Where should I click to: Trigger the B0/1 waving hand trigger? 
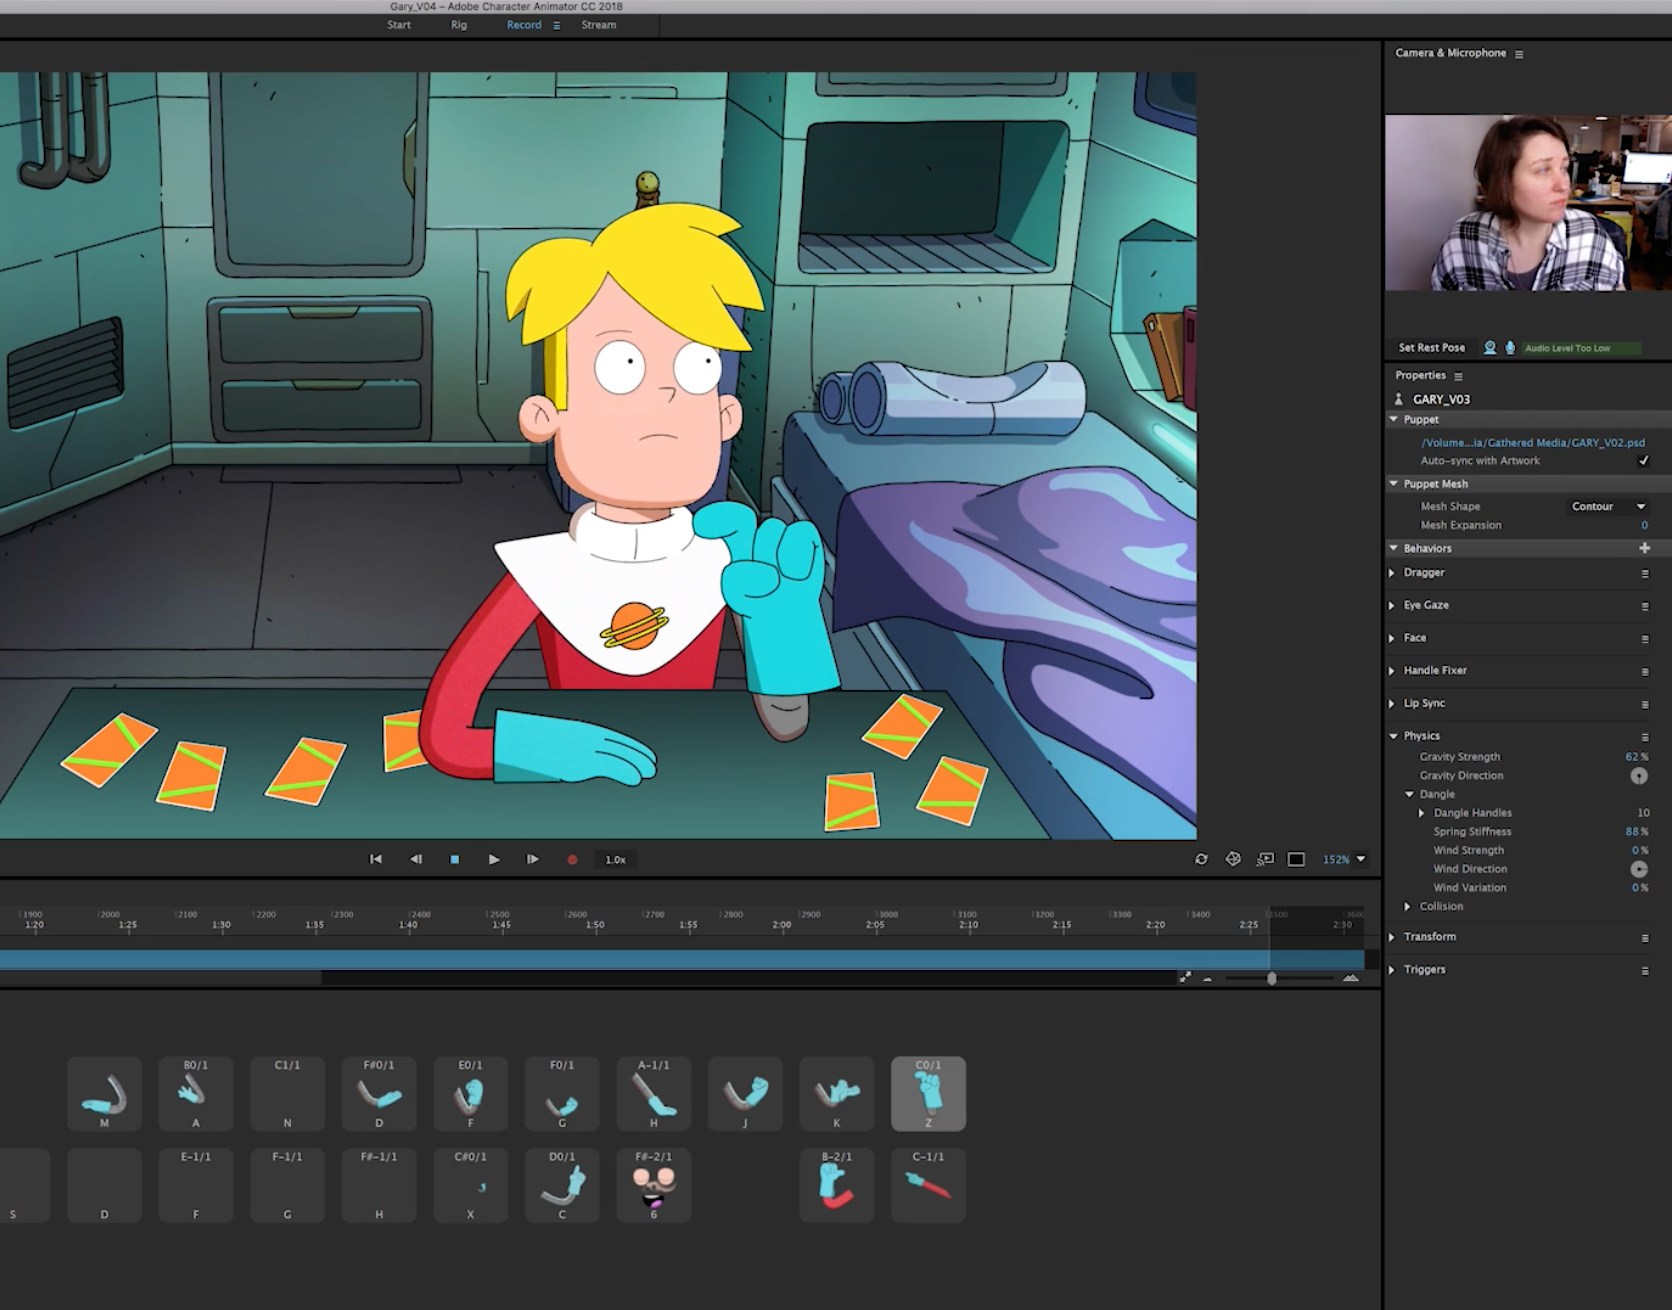coord(196,1094)
